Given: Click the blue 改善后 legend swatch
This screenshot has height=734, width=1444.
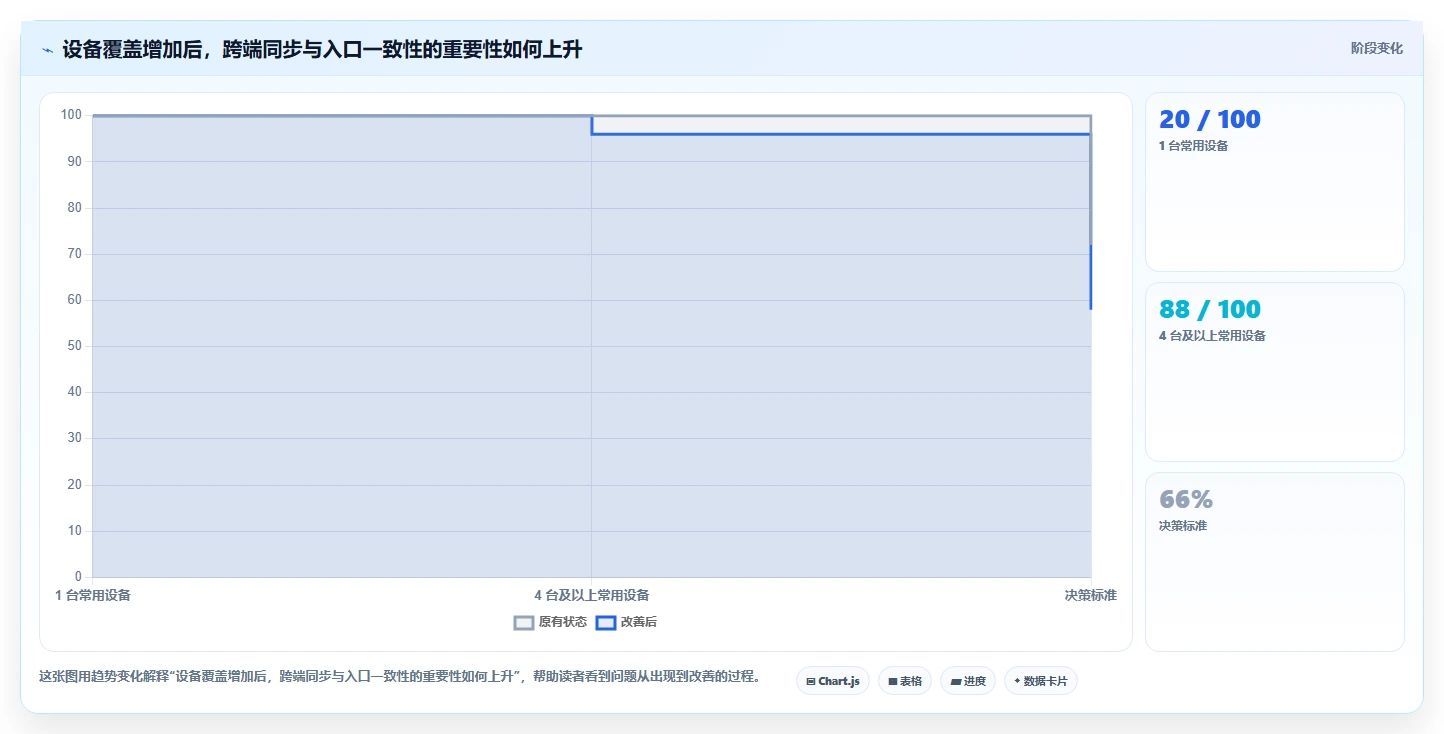Looking at the screenshot, I should pyautogui.click(x=605, y=622).
